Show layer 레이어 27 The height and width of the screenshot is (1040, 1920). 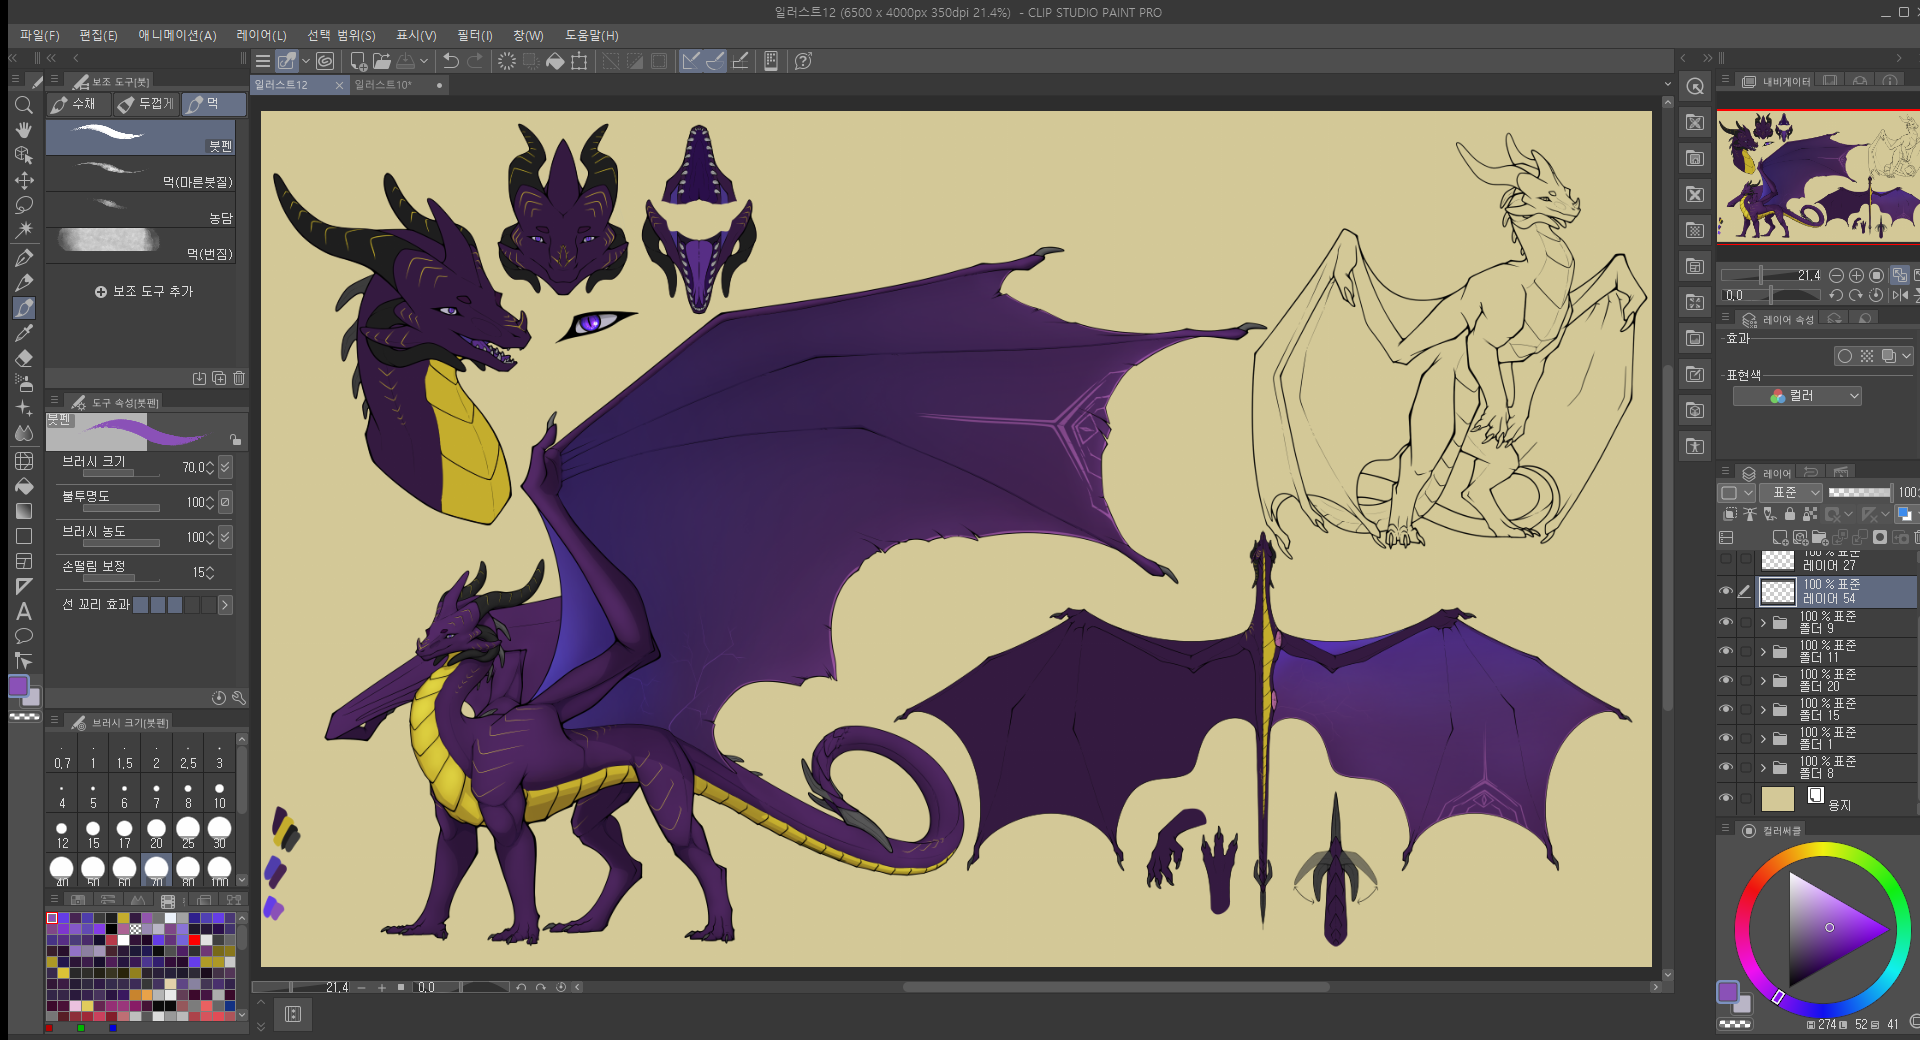coord(1726,559)
